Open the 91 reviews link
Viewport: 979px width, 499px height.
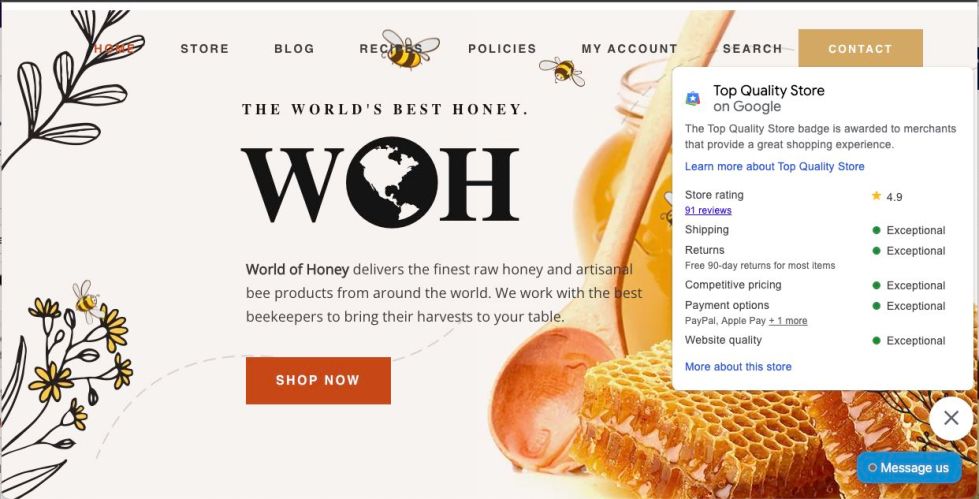tap(708, 210)
